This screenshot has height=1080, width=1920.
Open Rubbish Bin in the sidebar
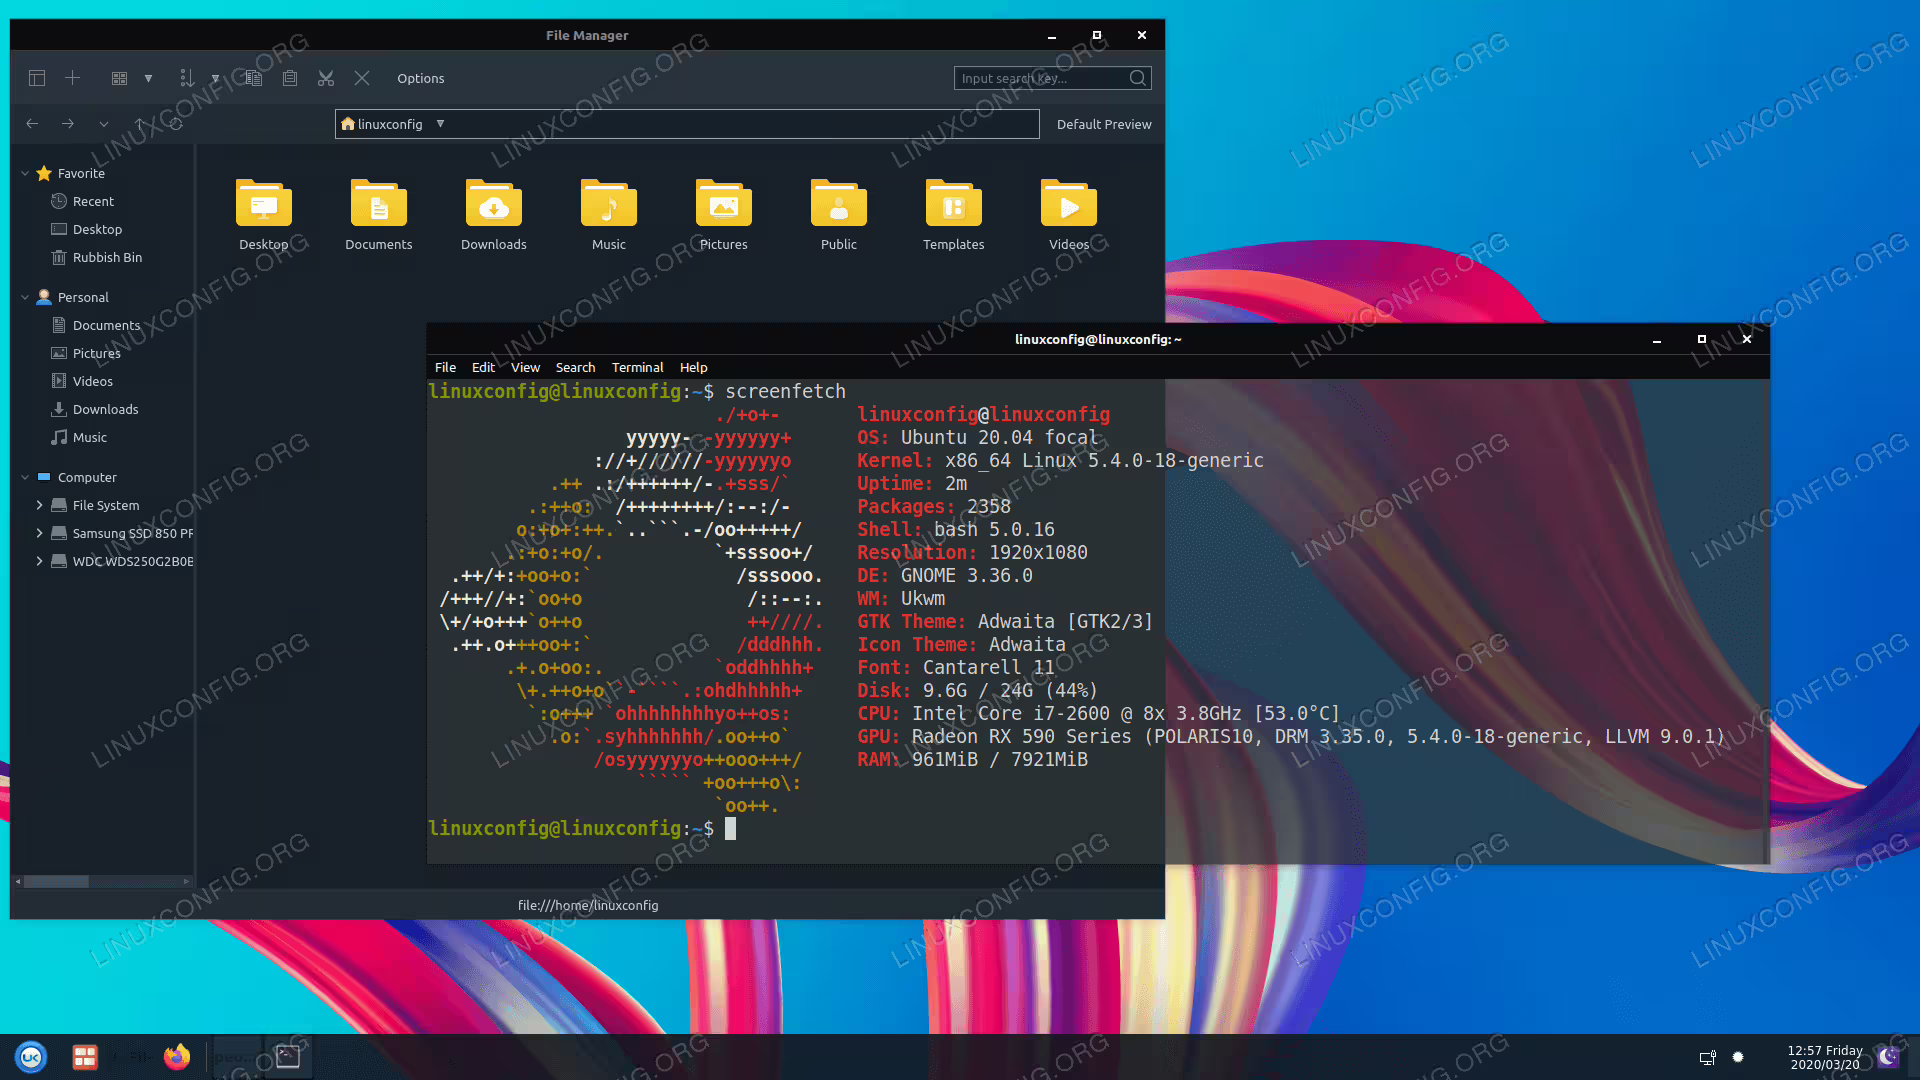coord(107,257)
